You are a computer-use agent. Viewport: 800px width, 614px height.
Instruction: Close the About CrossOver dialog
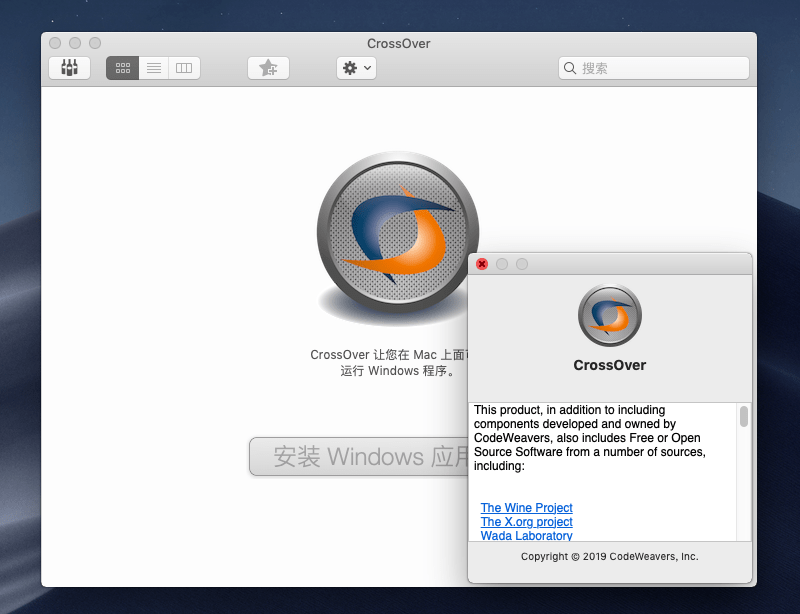click(x=482, y=264)
